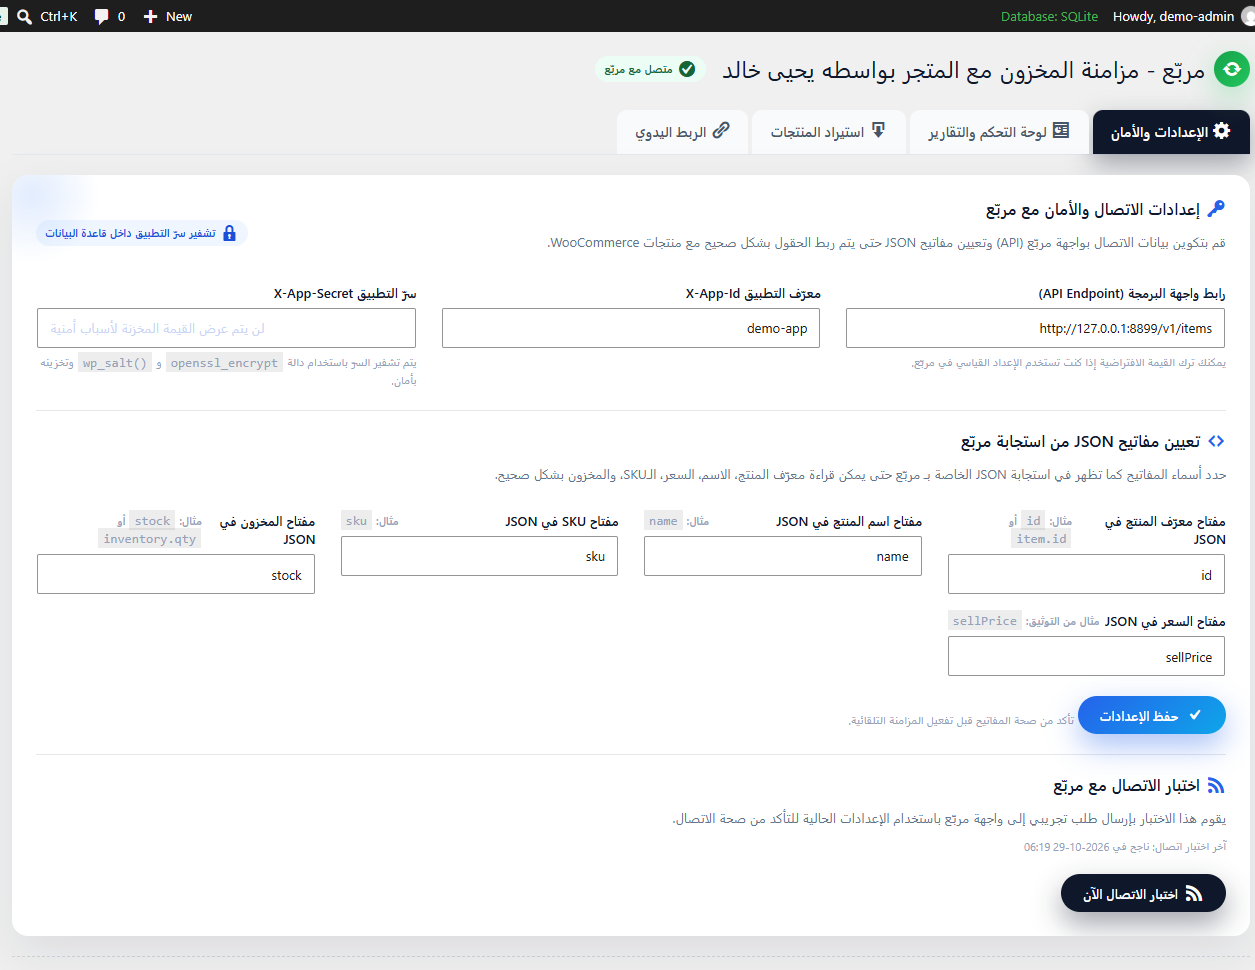Click the dashboard panel icon on reports tab
This screenshot has width=1255, height=970.
point(1061,131)
